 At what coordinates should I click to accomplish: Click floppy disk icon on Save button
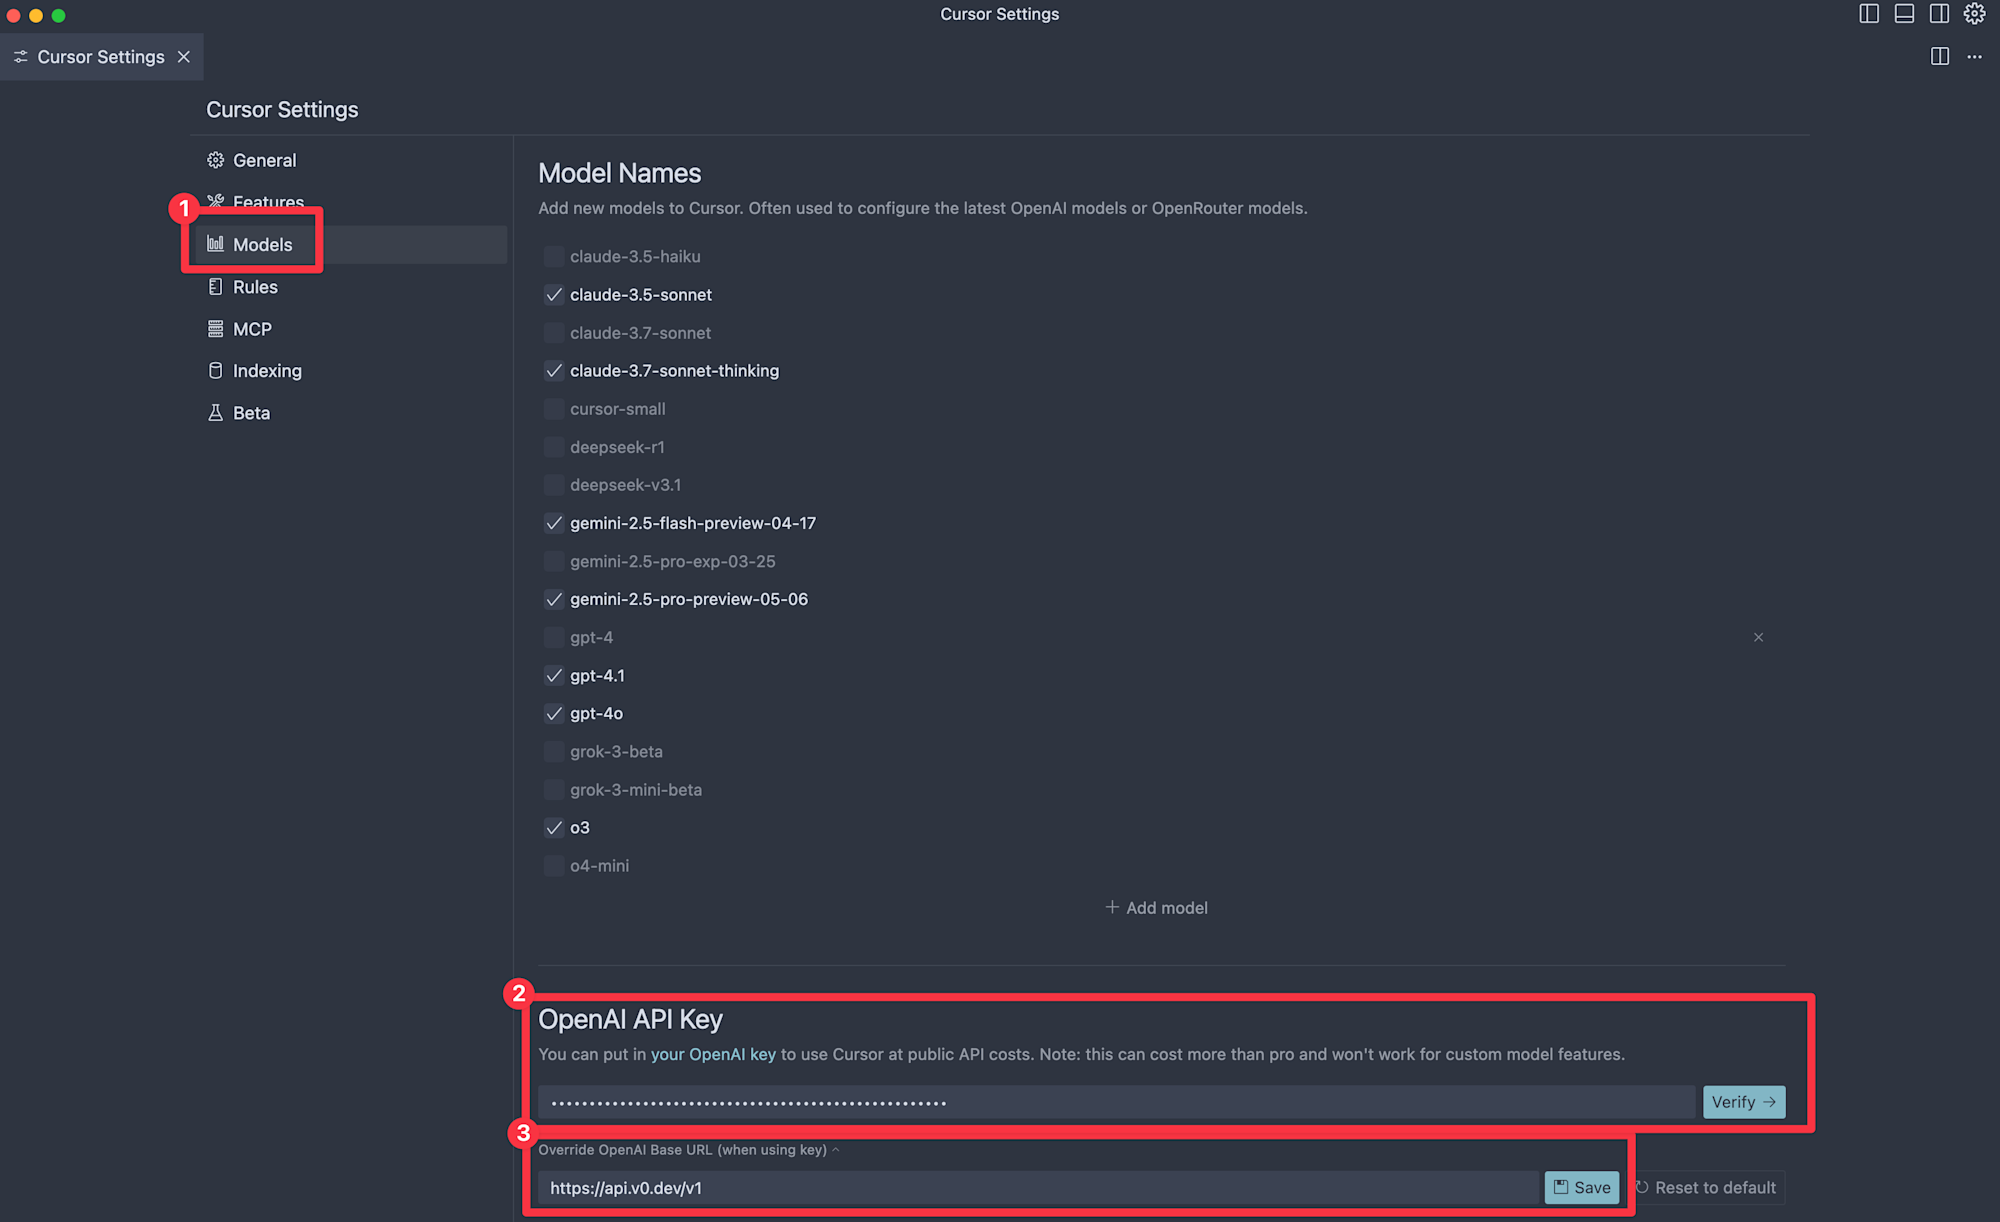click(x=1561, y=1187)
